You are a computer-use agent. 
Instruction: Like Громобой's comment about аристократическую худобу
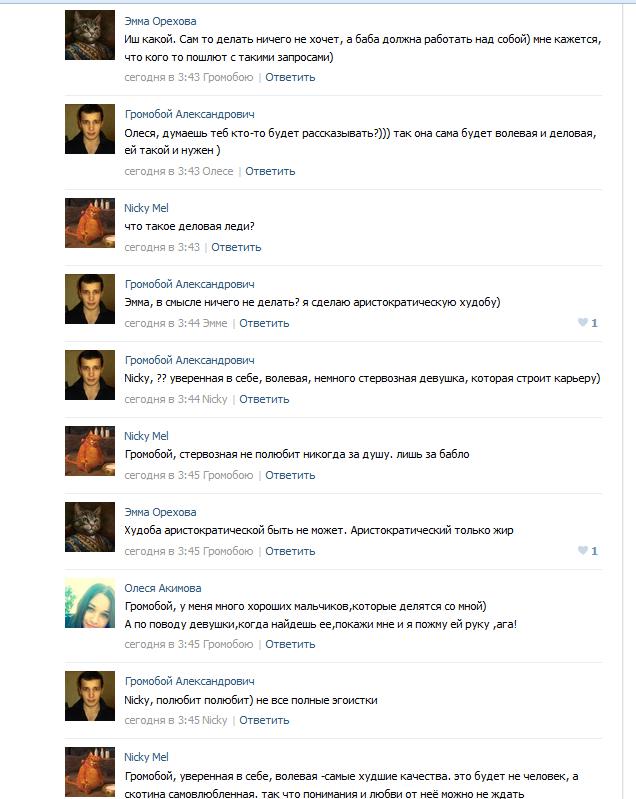point(581,323)
